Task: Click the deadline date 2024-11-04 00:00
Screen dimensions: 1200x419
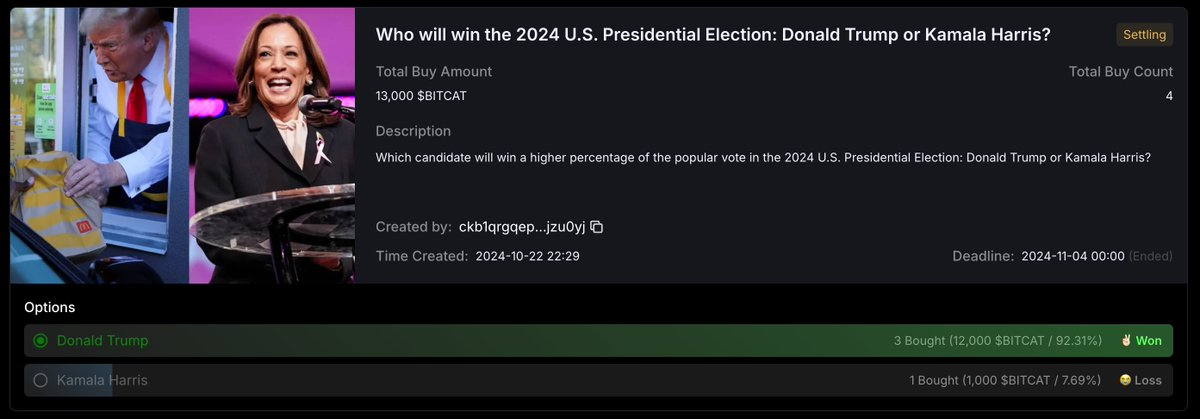Action: point(1073,256)
